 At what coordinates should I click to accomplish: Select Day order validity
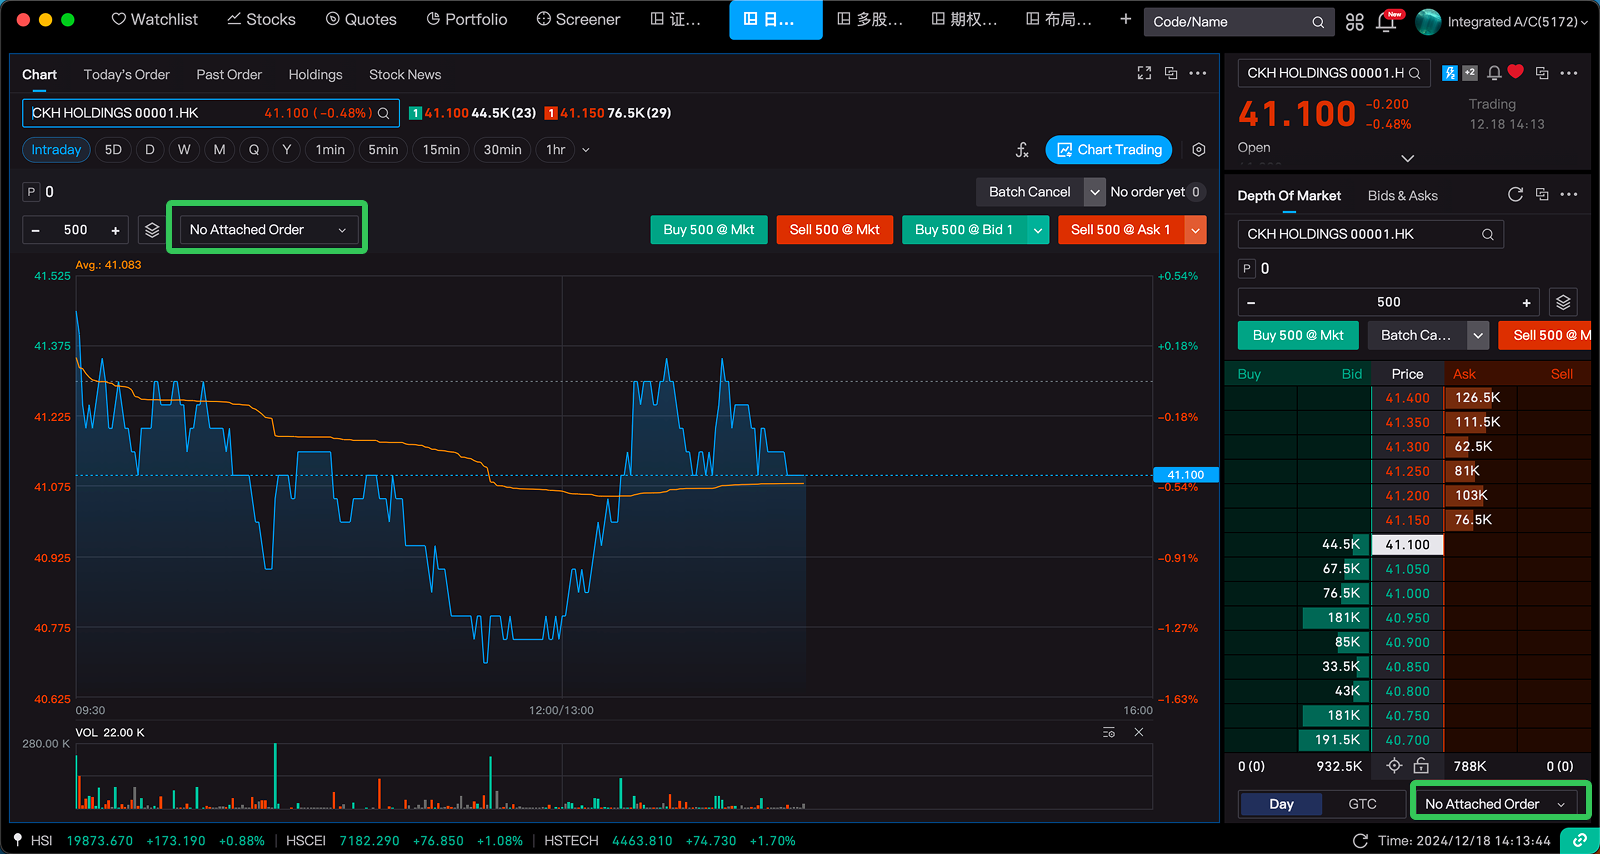[x=1281, y=804]
